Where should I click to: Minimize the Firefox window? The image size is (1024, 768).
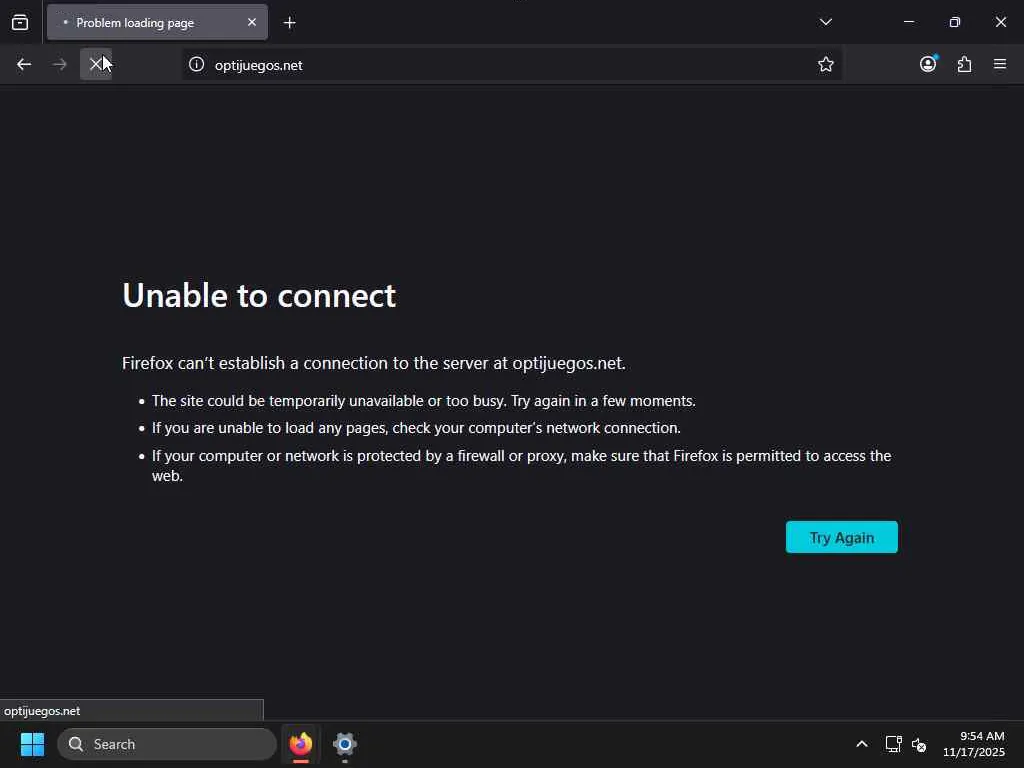908,22
